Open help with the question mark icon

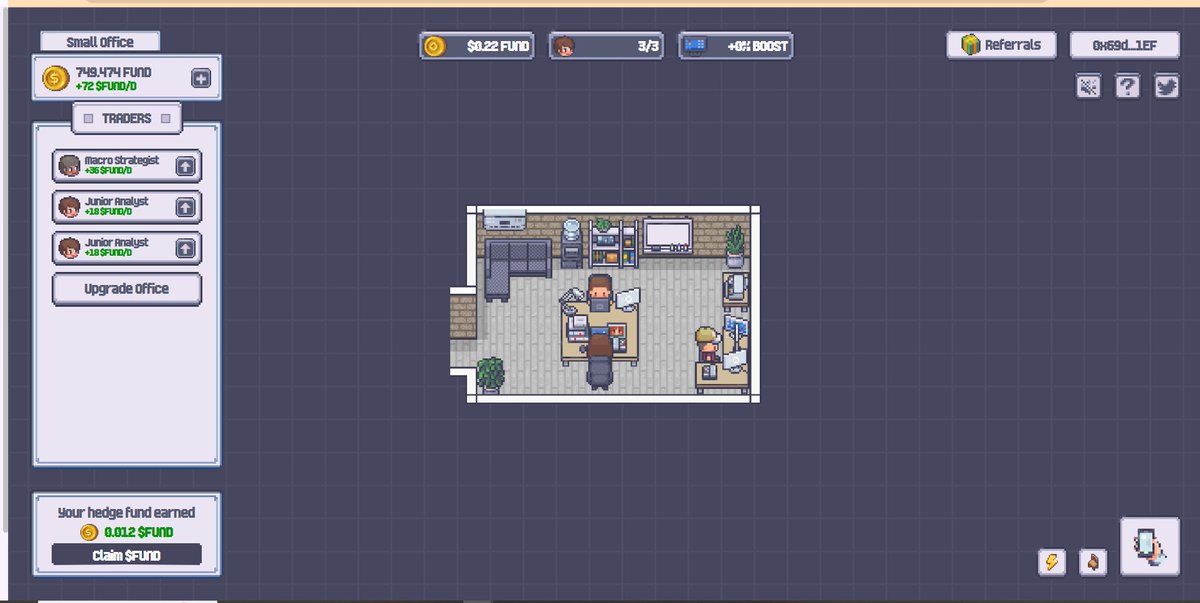tap(1128, 86)
